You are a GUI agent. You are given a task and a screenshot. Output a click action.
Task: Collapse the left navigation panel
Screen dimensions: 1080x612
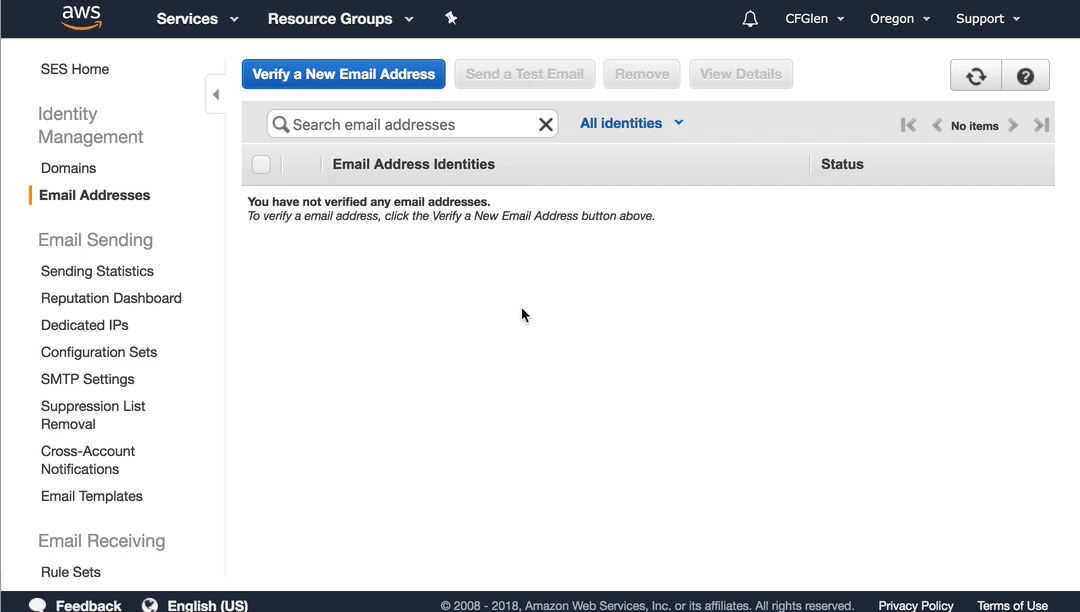pyautogui.click(x=216, y=94)
